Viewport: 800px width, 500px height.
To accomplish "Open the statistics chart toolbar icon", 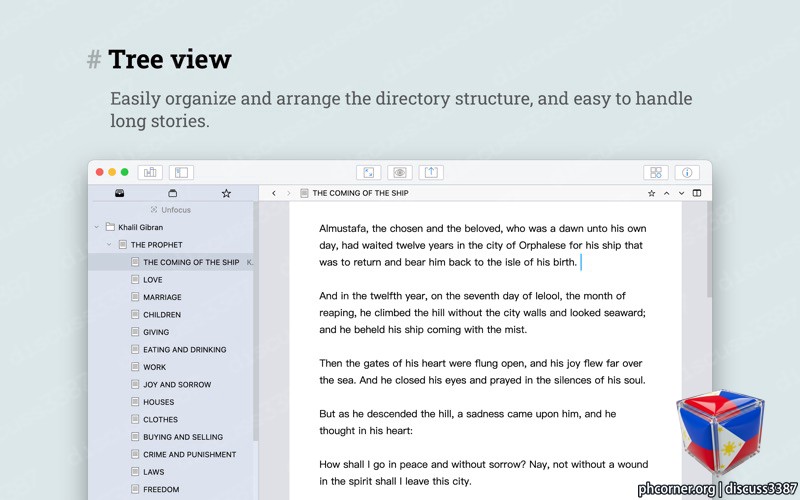I will tap(150, 172).
